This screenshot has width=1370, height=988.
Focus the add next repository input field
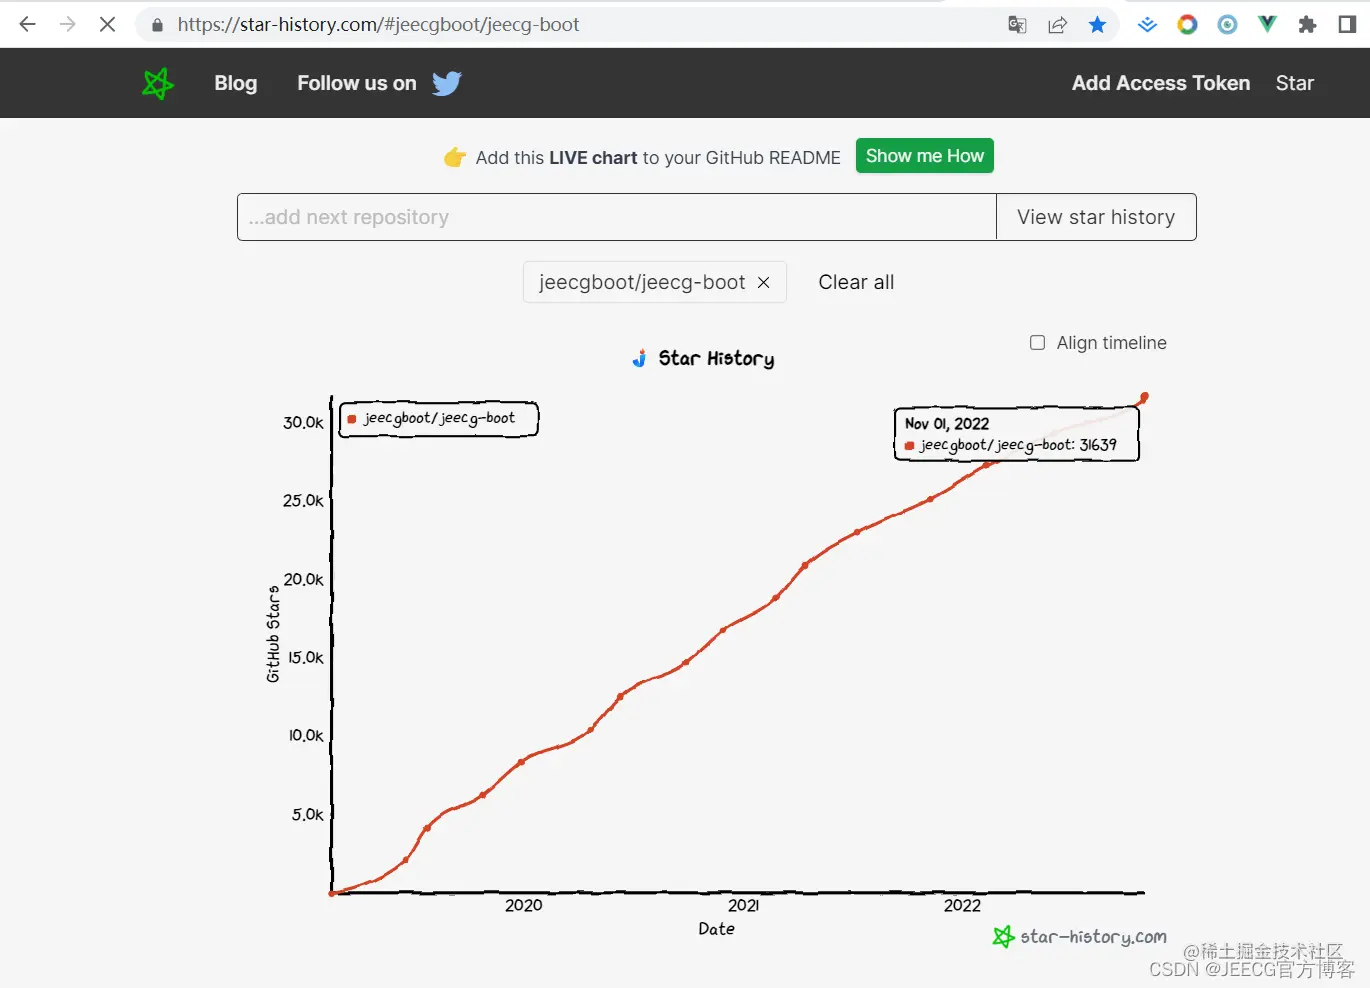pos(616,217)
